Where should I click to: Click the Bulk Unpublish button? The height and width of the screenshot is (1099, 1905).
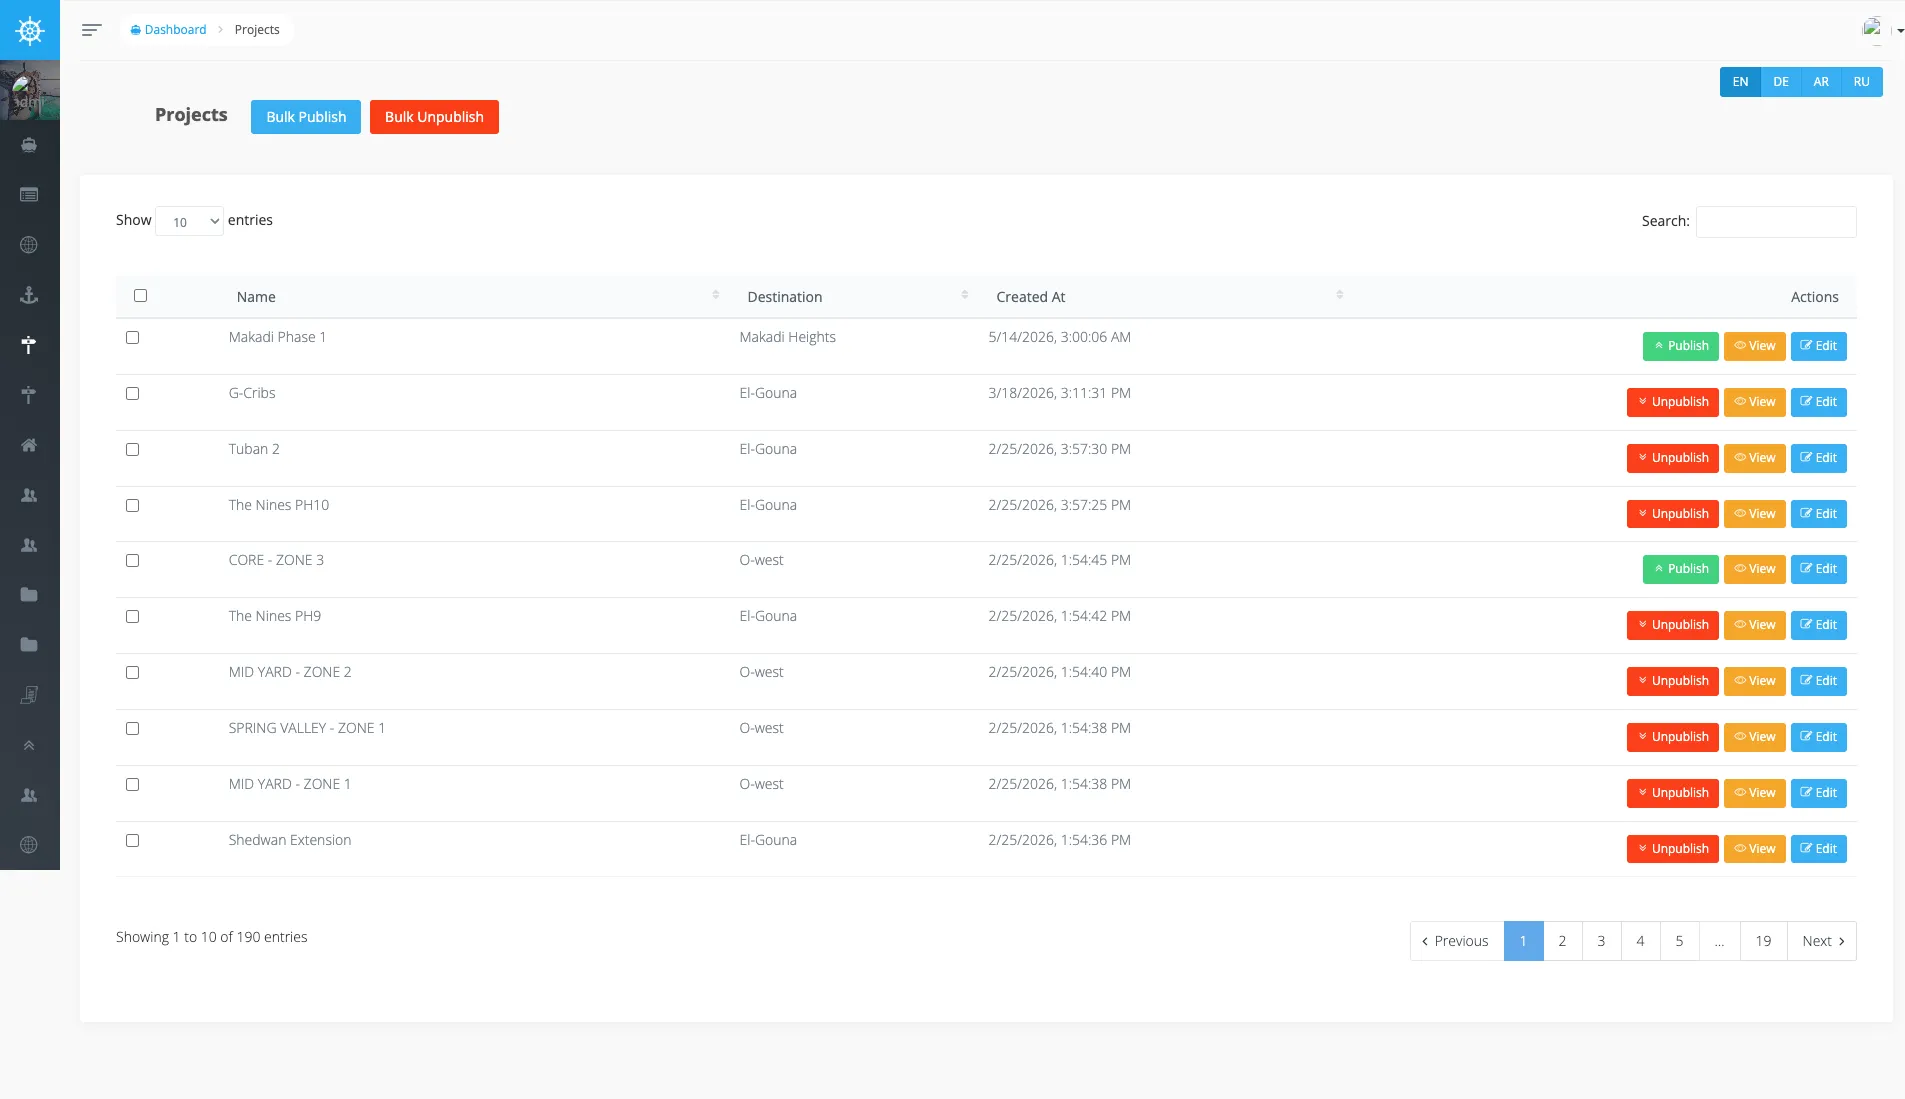click(x=434, y=117)
